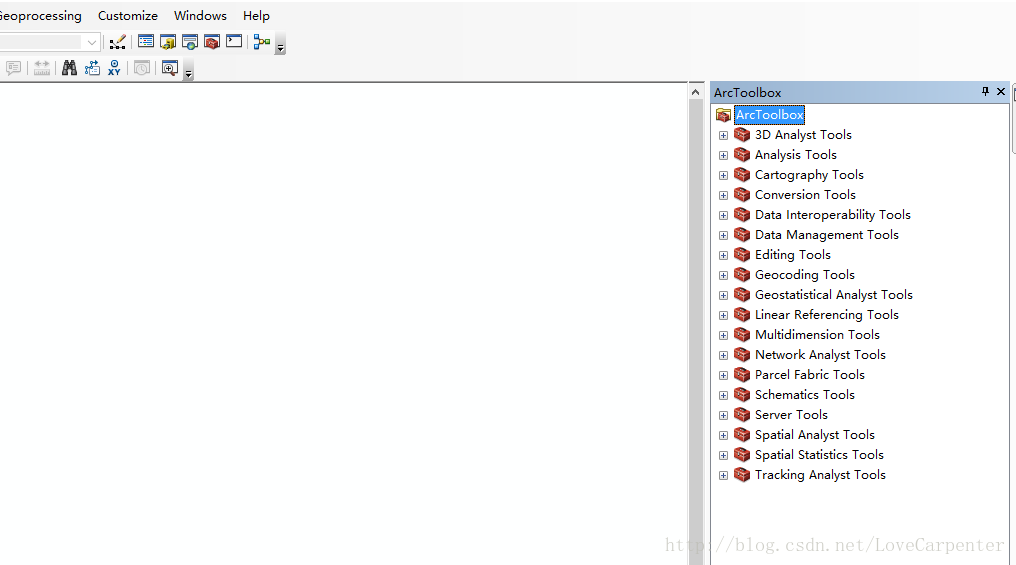1016x565 pixels.
Task: Expand the Cartography Tools toolbox
Action: tap(723, 176)
